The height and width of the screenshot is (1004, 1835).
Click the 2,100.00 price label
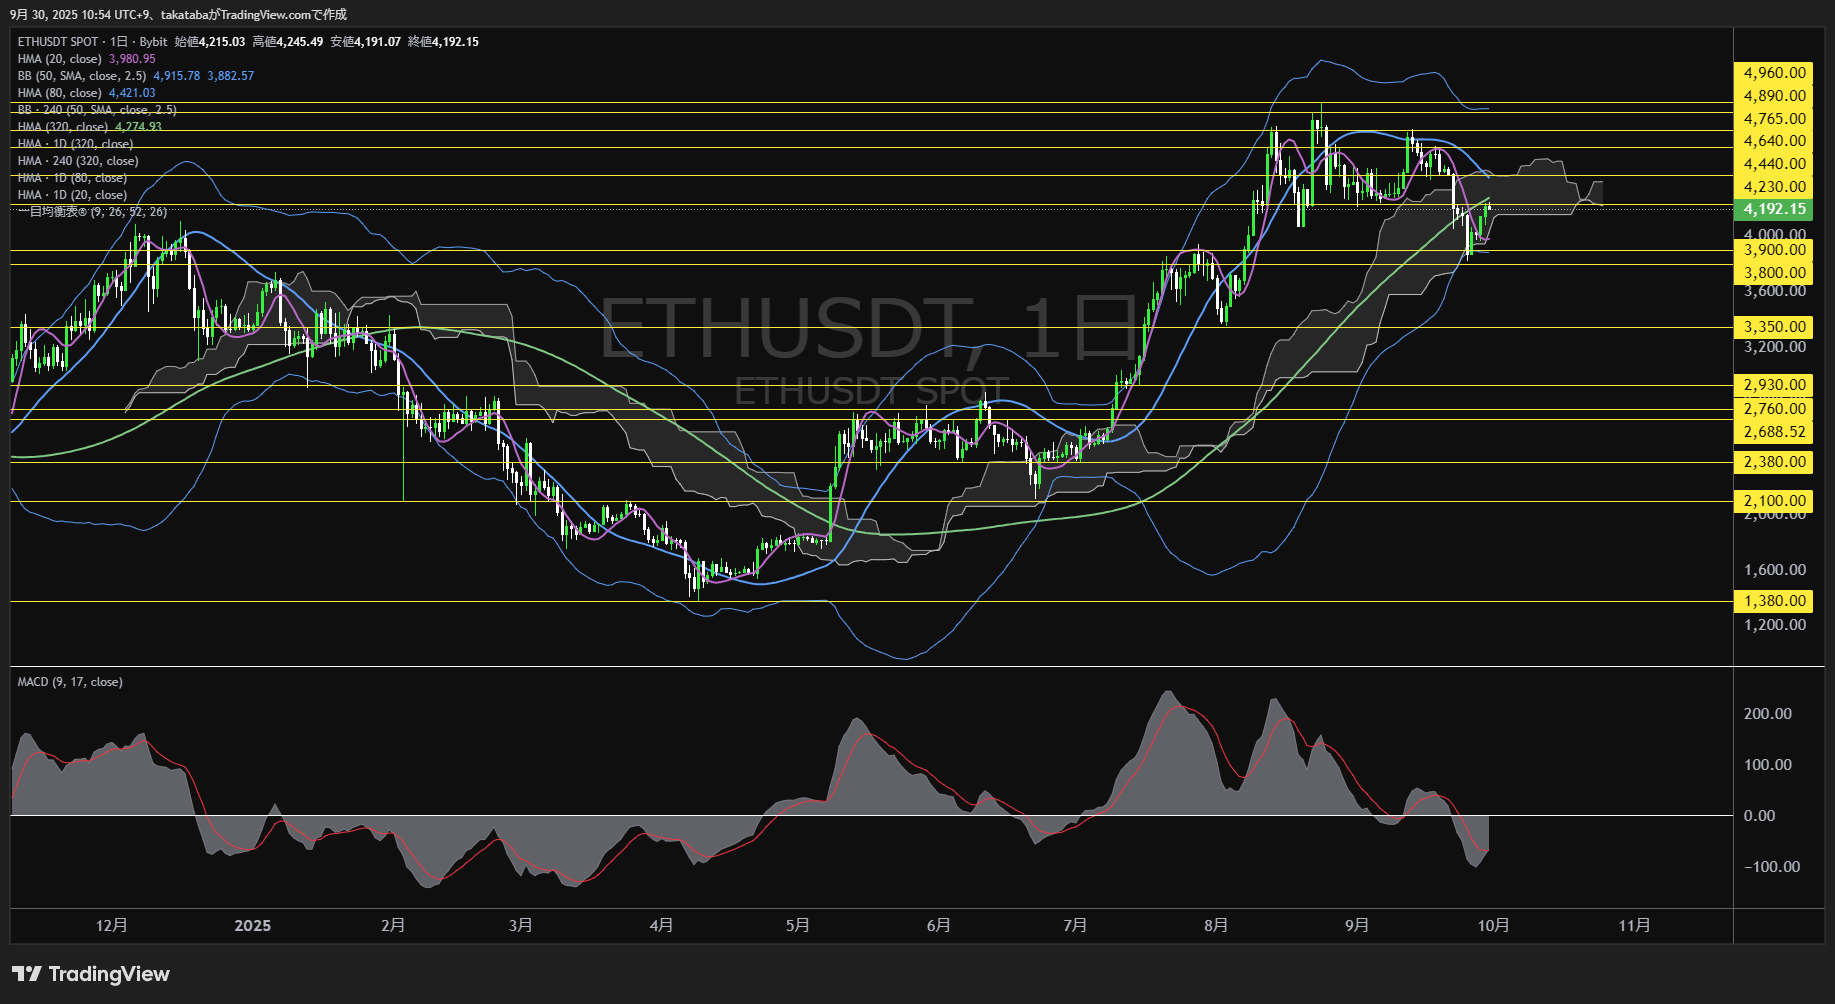[1774, 501]
